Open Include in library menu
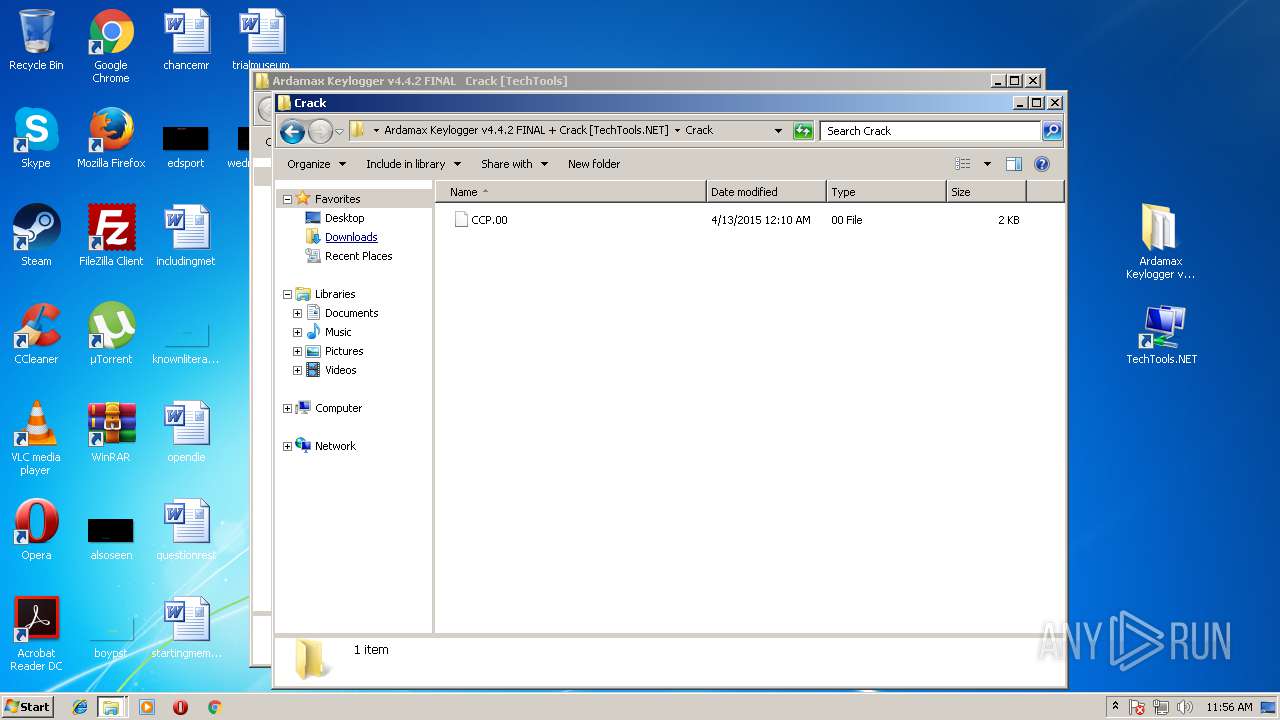Image resolution: width=1280 pixels, height=720 pixels. 413,164
